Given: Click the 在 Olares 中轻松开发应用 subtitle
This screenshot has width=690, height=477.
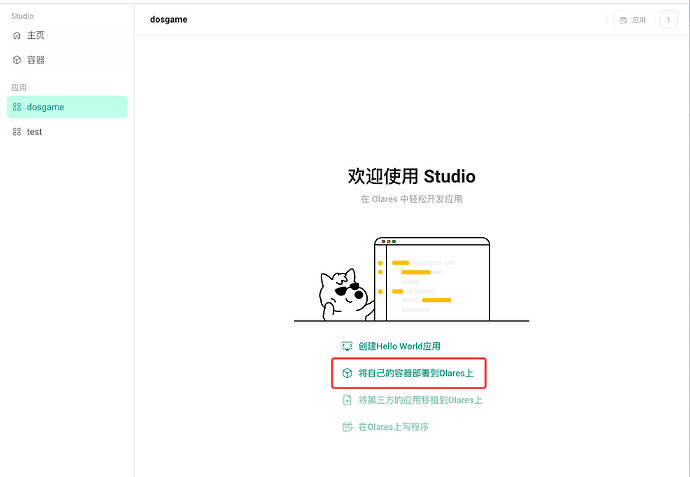Looking at the screenshot, I should tap(411, 199).
